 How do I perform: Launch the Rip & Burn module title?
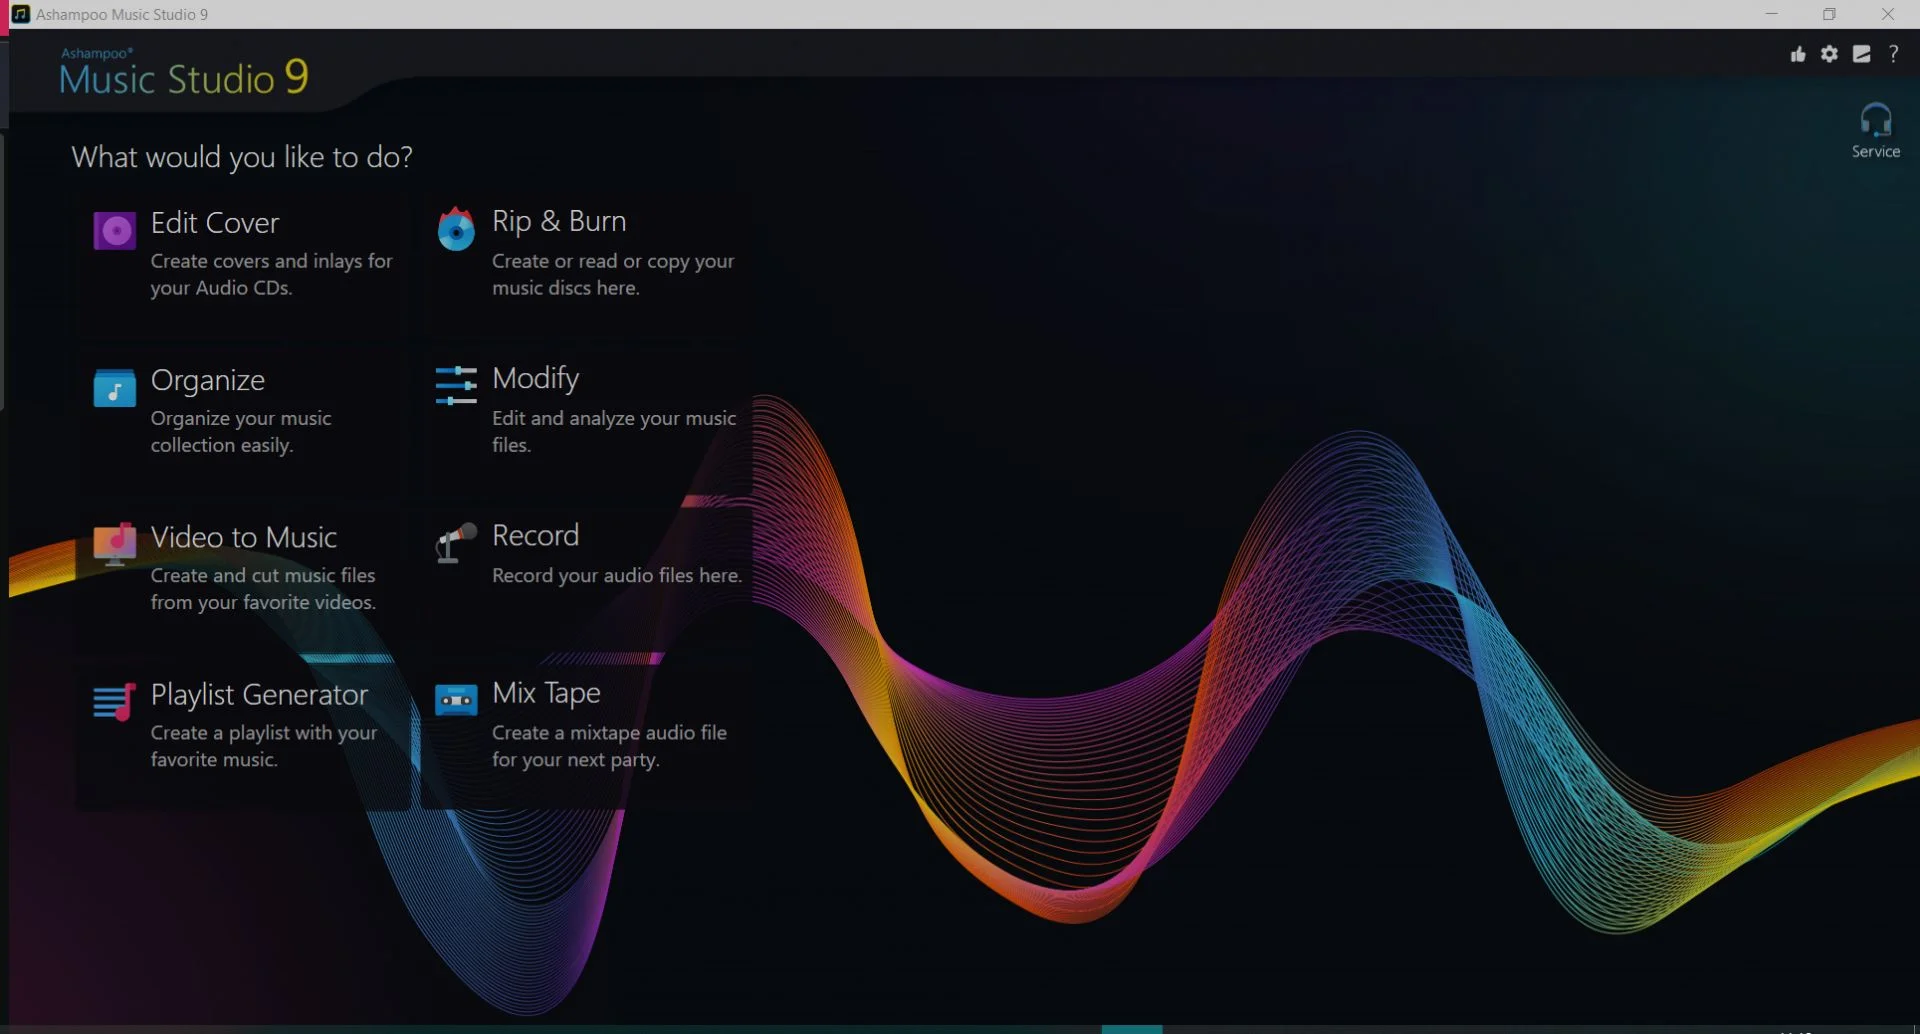point(559,221)
